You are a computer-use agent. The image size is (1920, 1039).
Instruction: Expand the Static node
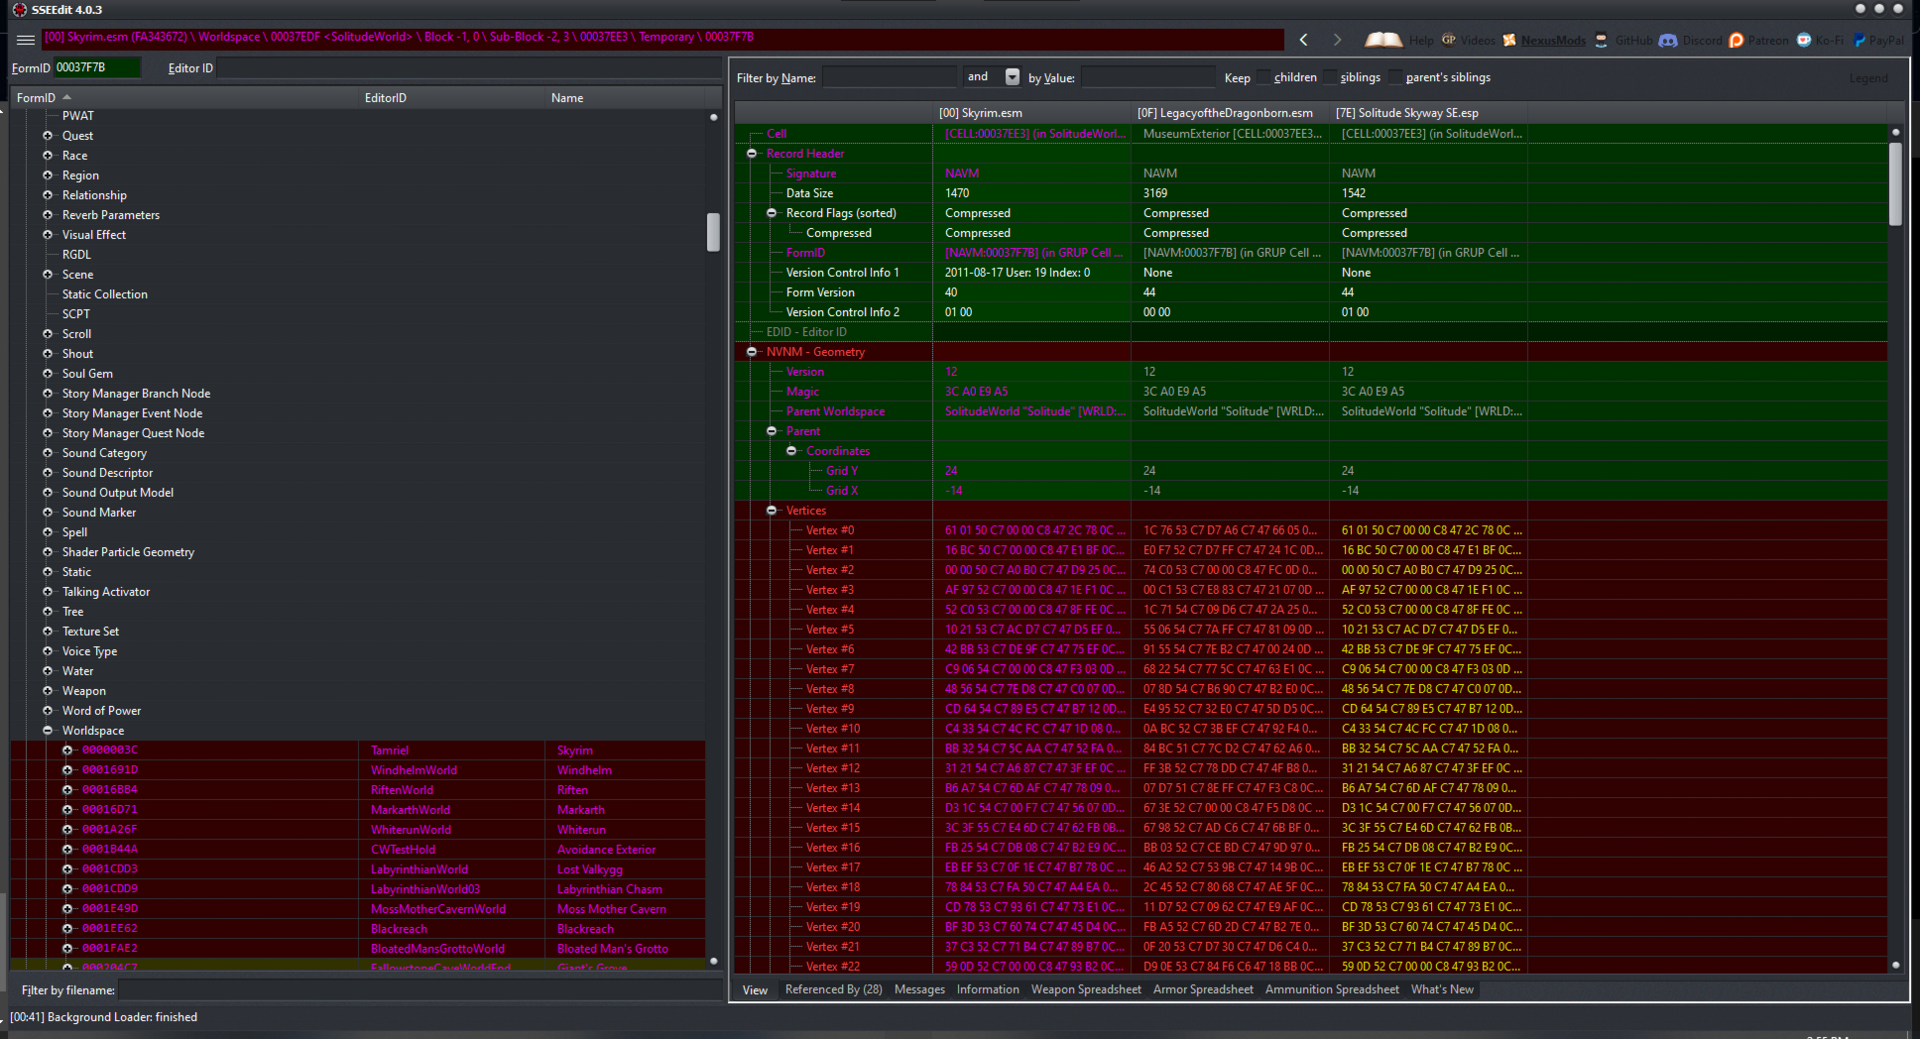click(47, 571)
